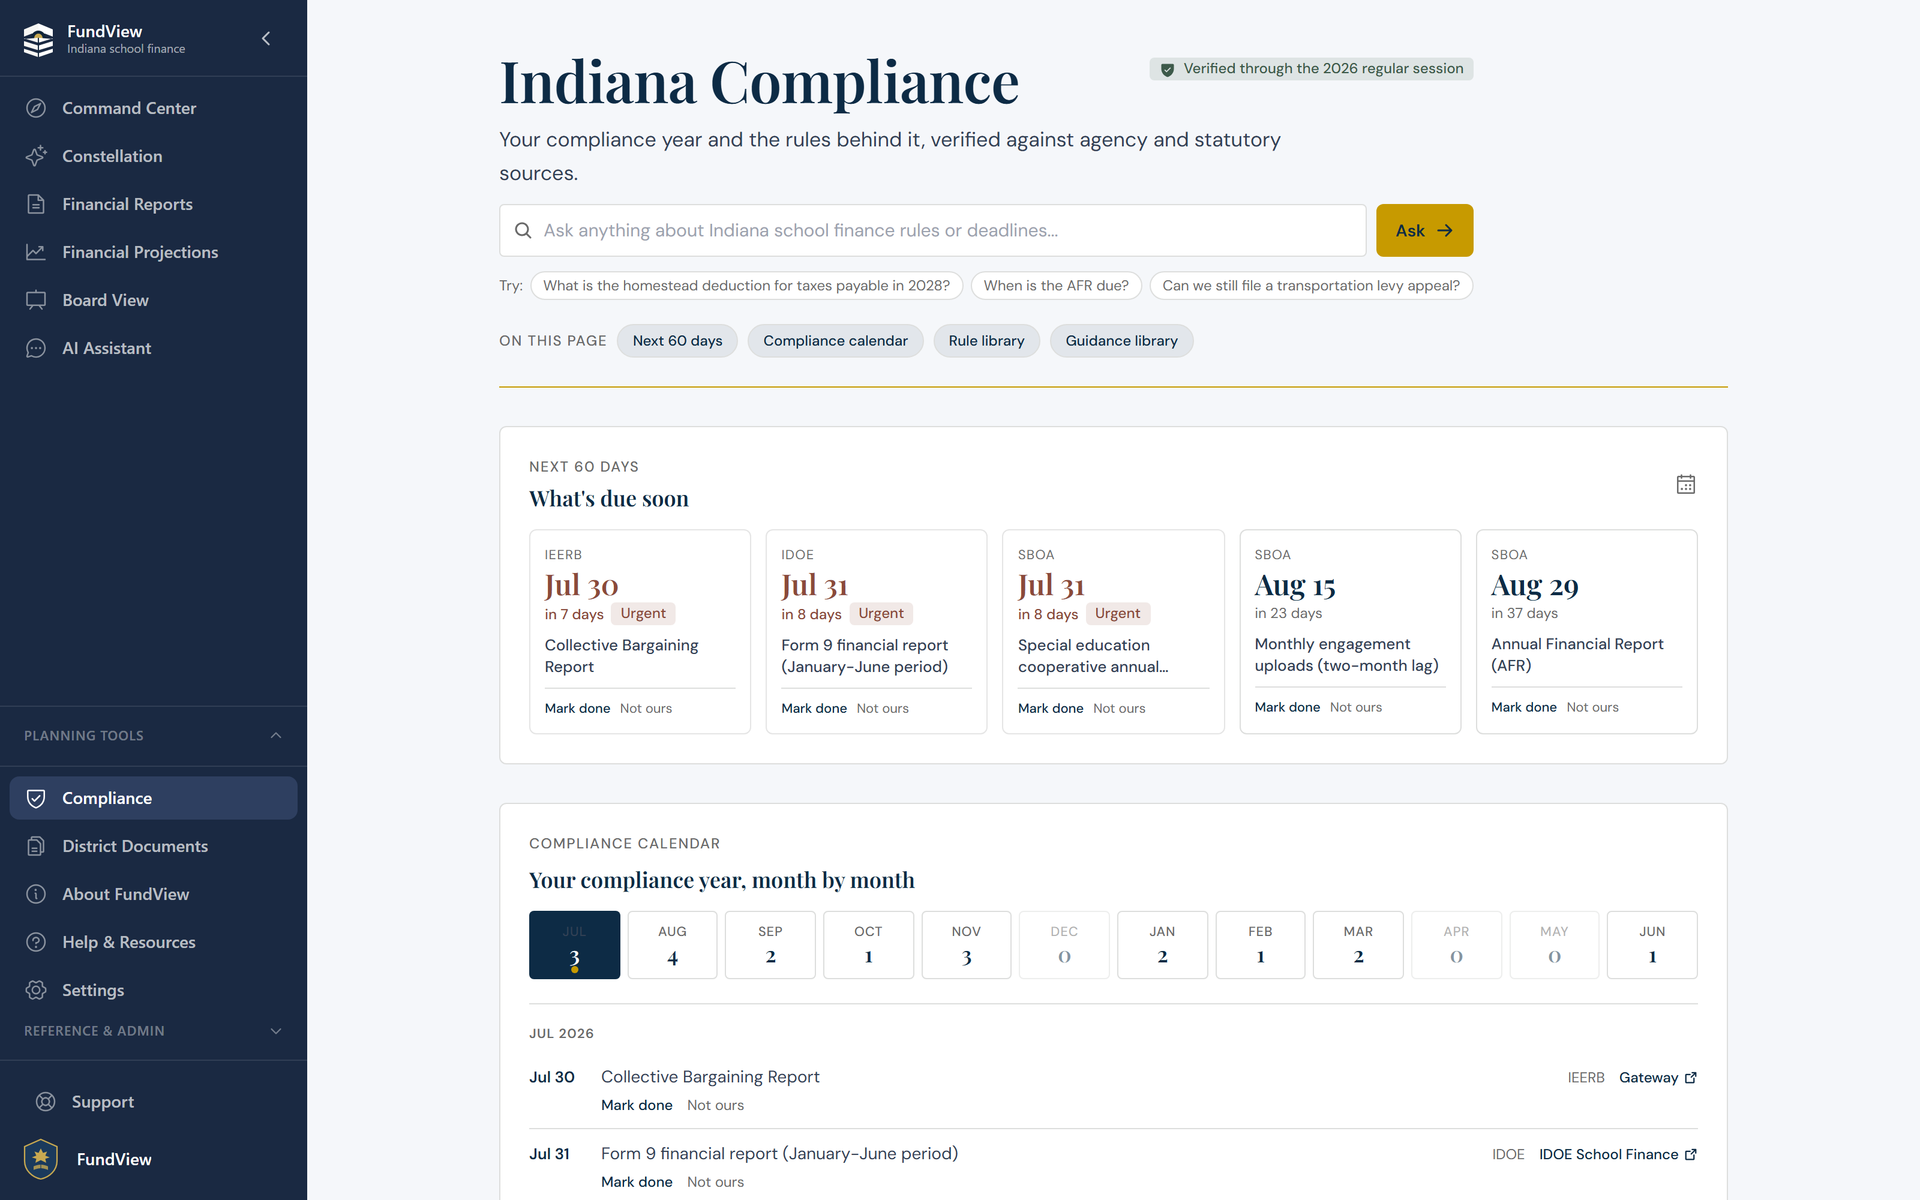Click the Help & Resources question icon
The image size is (1920, 1200).
tap(36, 942)
